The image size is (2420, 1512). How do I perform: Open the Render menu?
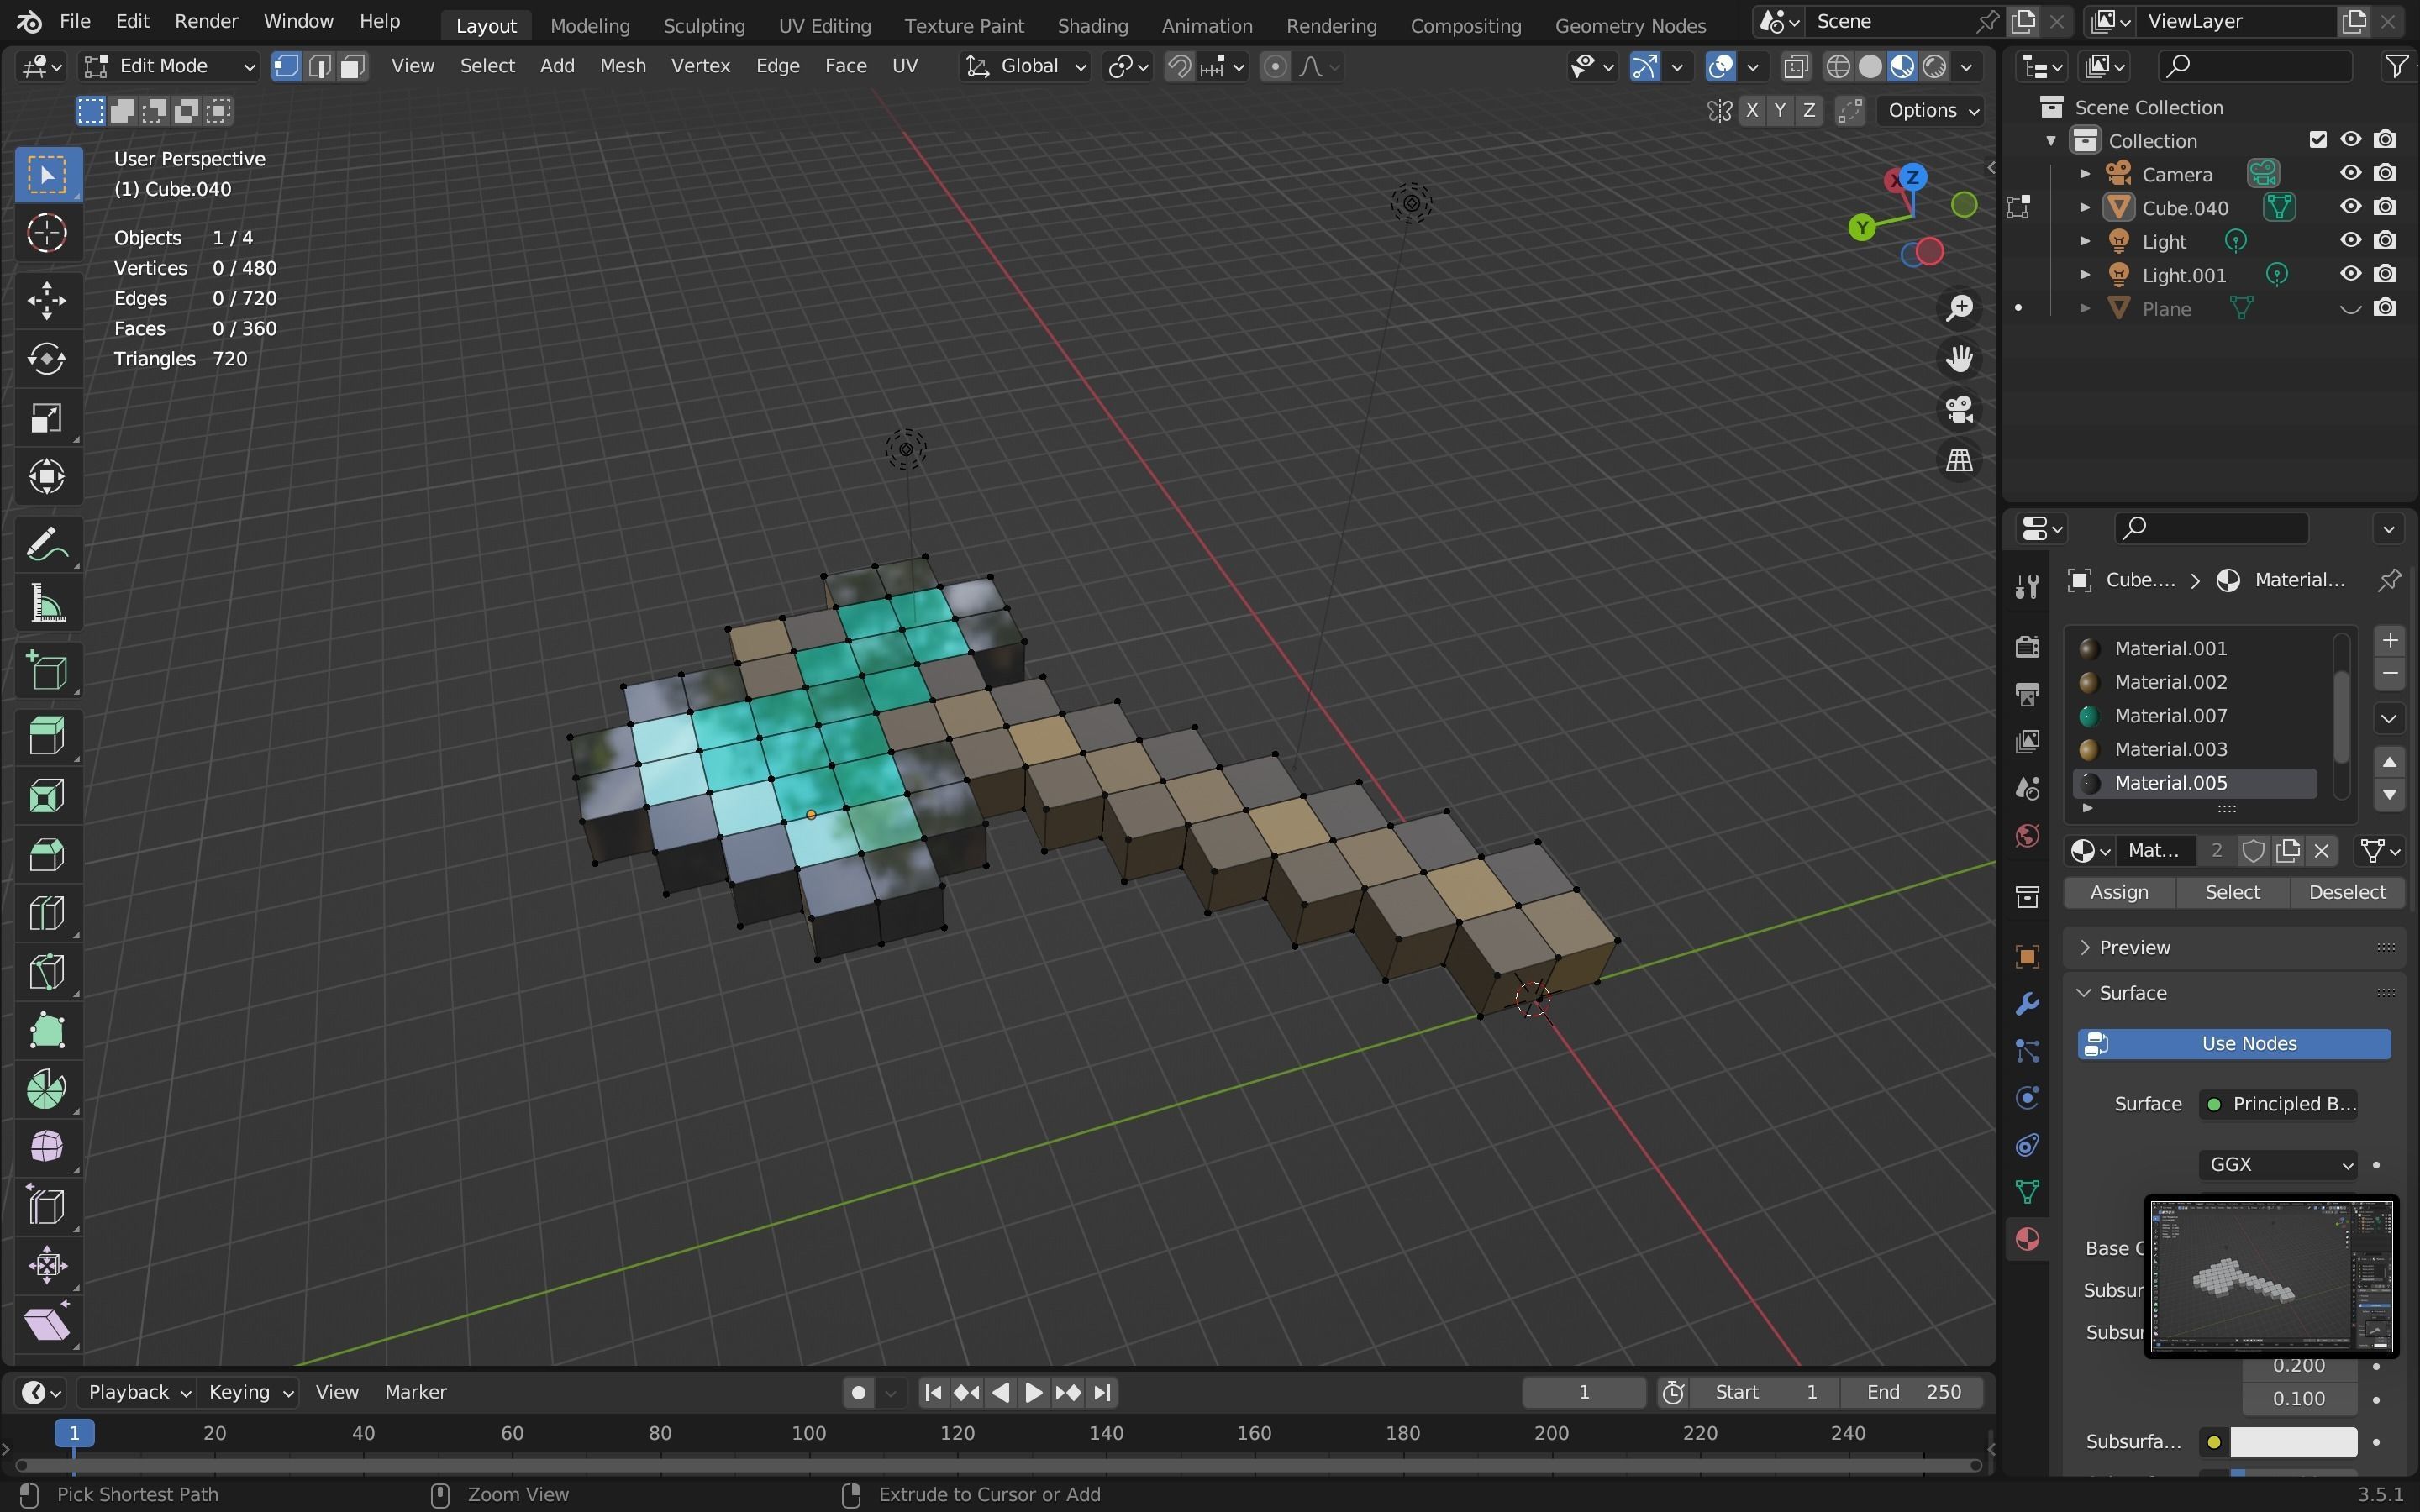(206, 21)
